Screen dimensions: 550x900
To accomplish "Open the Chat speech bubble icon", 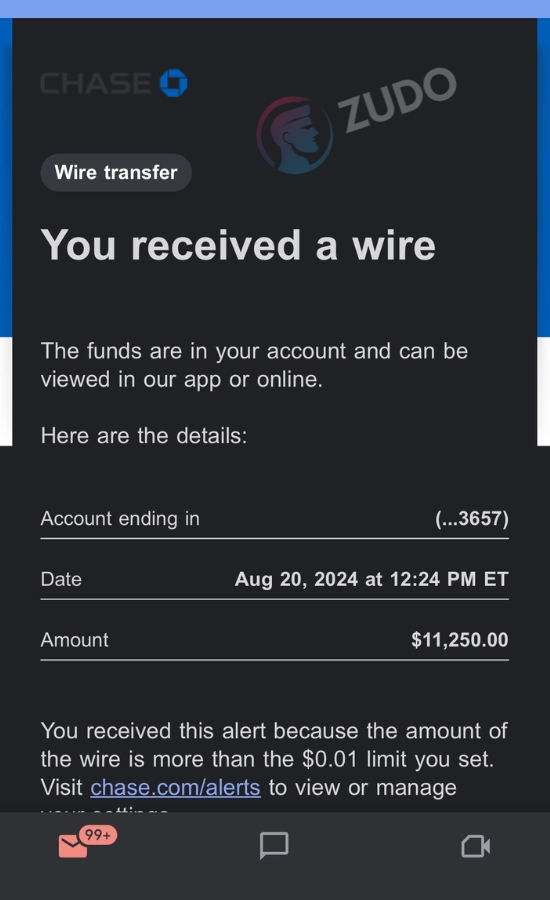I will (x=274, y=845).
